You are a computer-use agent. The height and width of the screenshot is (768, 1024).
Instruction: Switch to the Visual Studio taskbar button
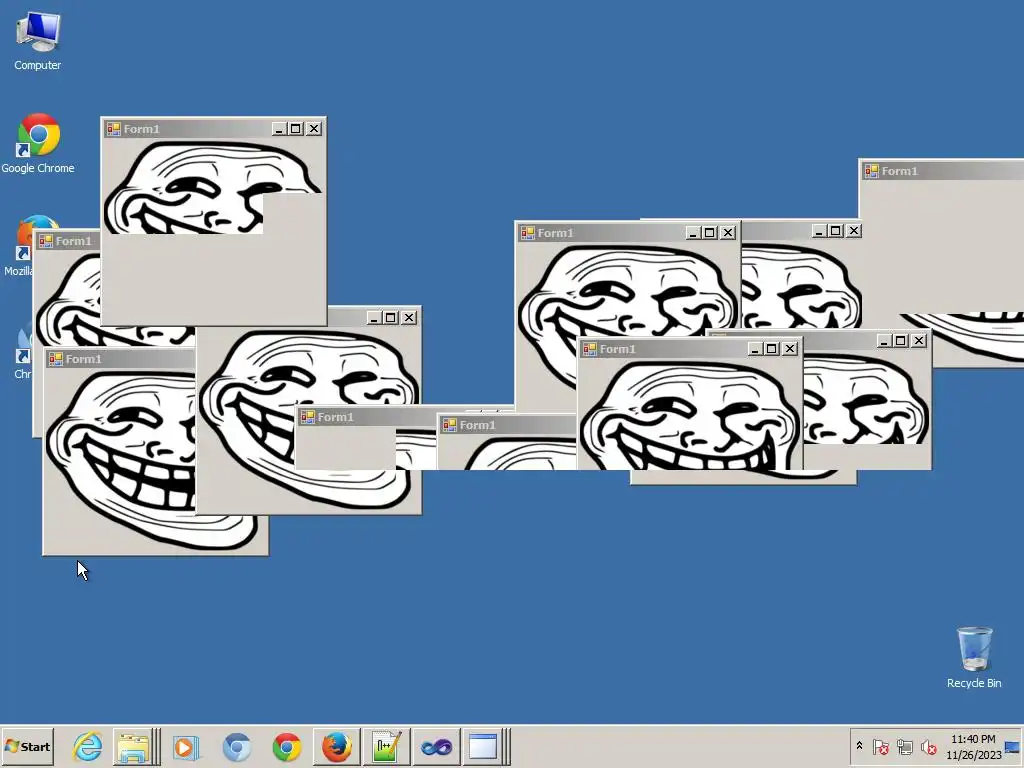(436, 746)
